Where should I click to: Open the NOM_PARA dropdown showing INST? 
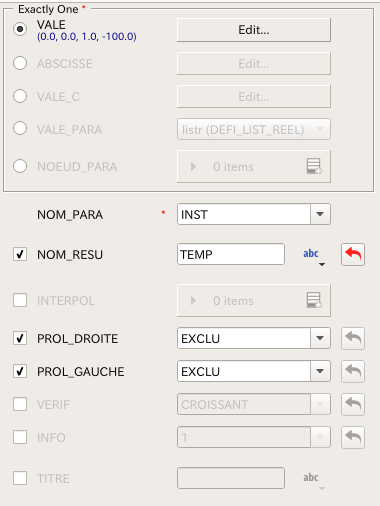254,214
